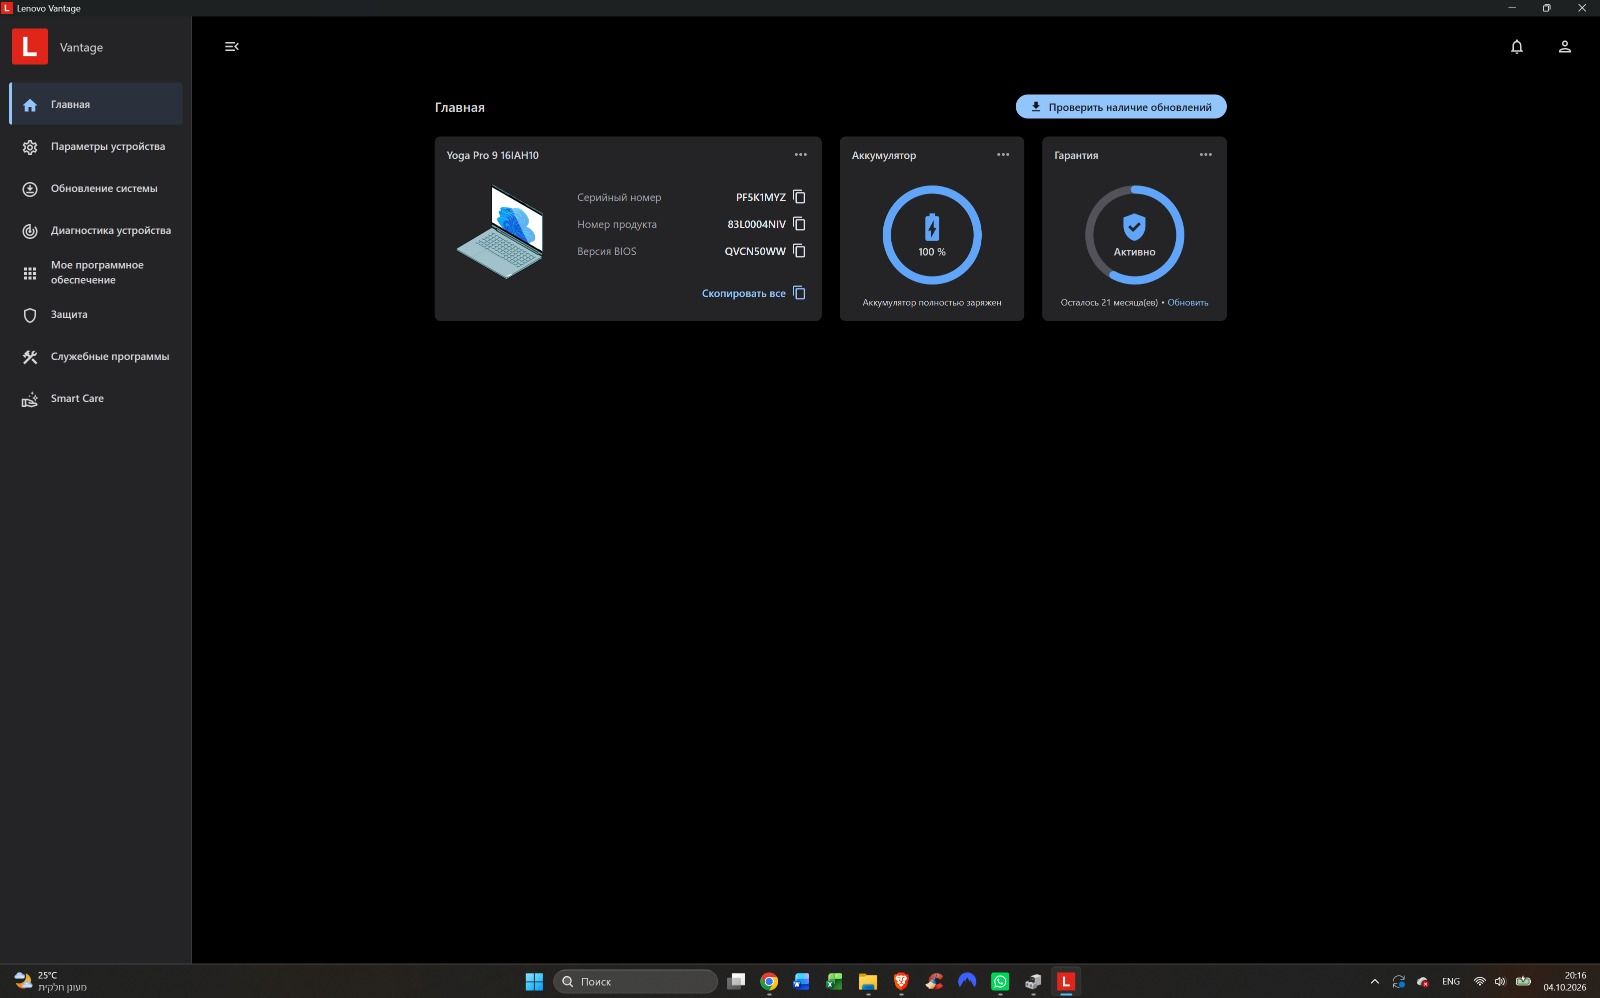
Task: Click the Скопировать все link
Action: click(x=753, y=293)
